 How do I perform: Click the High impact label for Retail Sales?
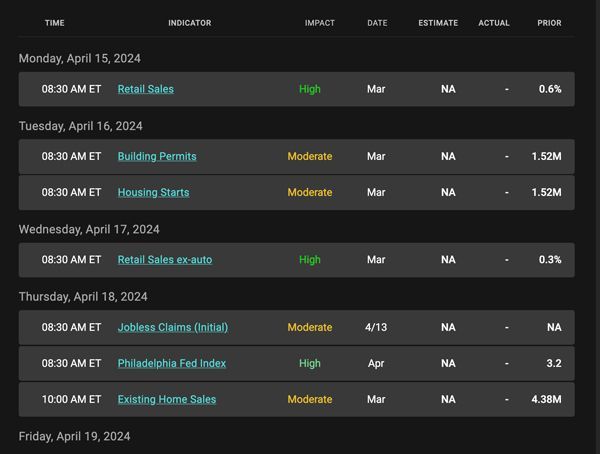[310, 89]
